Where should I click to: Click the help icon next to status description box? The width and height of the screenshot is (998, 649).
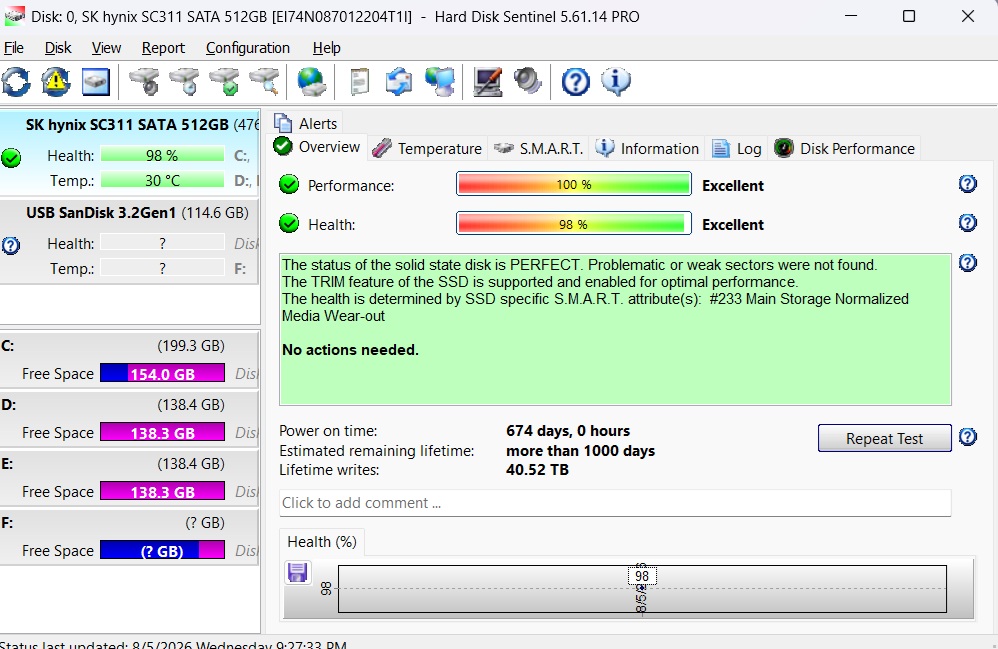[967, 263]
